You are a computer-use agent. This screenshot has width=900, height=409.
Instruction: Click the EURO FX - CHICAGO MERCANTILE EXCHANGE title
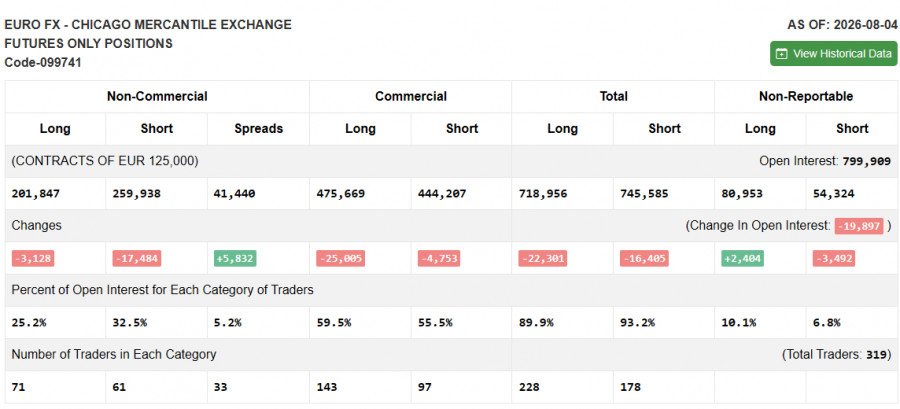[x=148, y=25]
